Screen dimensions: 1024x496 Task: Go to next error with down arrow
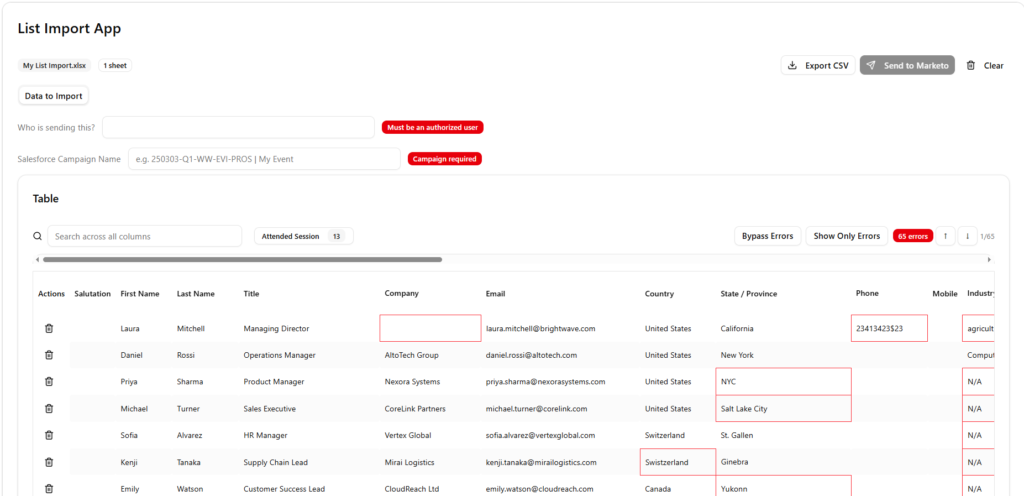pos(967,236)
